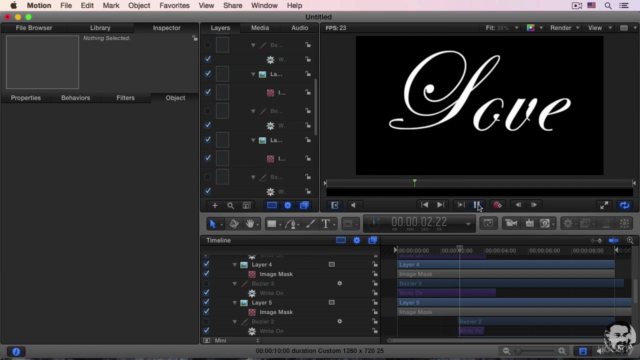This screenshot has height=360, width=640.
Task: Switch to the File Browser tab
Action: (34, 28)
